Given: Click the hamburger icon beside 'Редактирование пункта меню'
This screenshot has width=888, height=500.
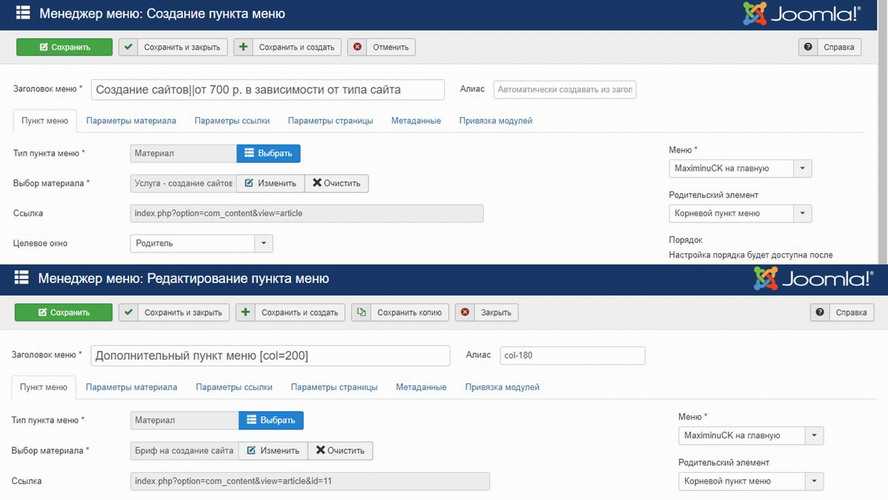Looking at the screenshot, I should pyautogui.click(x=22, y=278).
